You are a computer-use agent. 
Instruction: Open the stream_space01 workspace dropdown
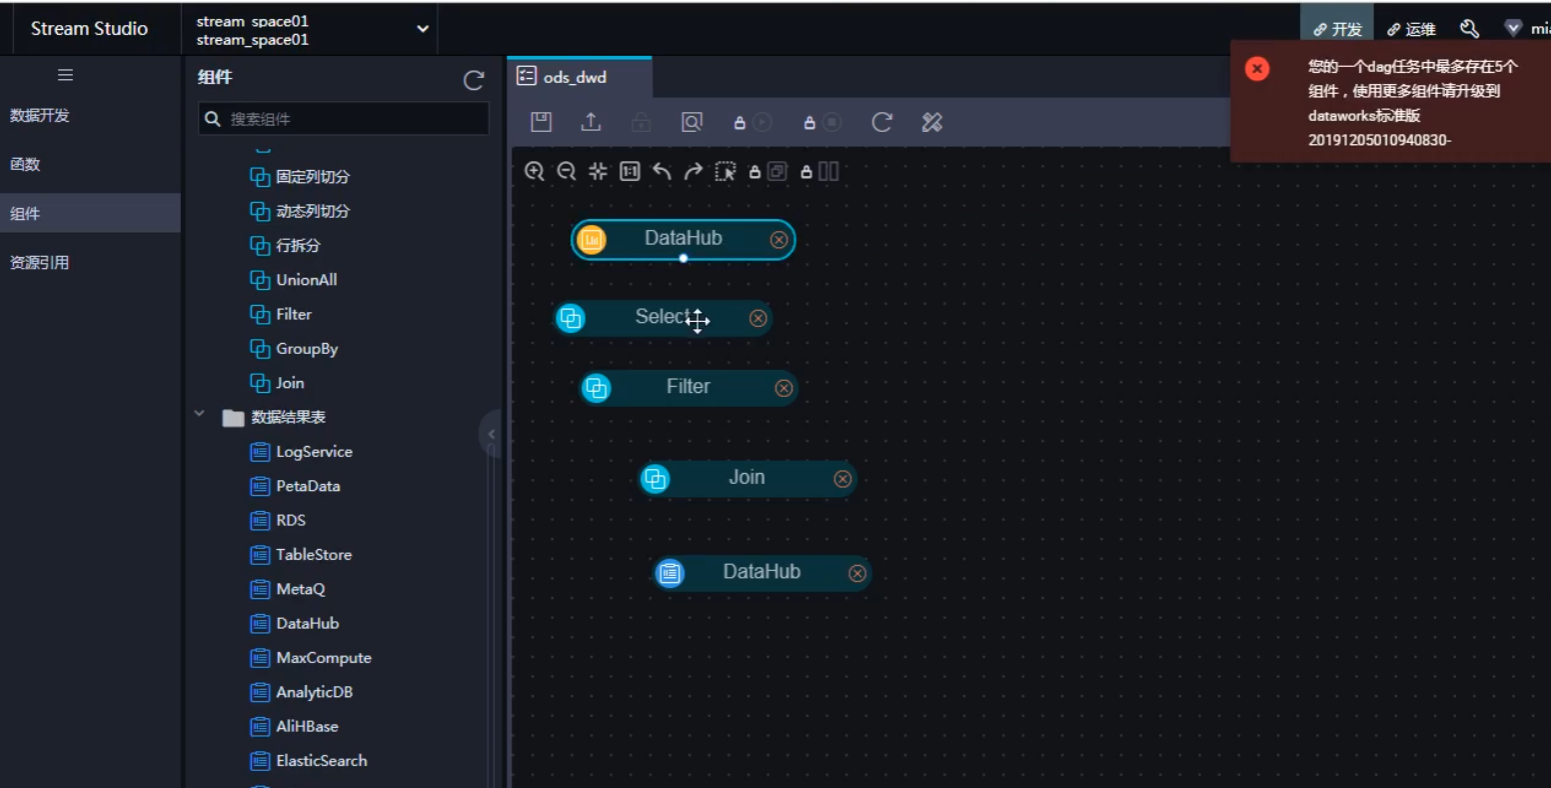click(312, 30)
